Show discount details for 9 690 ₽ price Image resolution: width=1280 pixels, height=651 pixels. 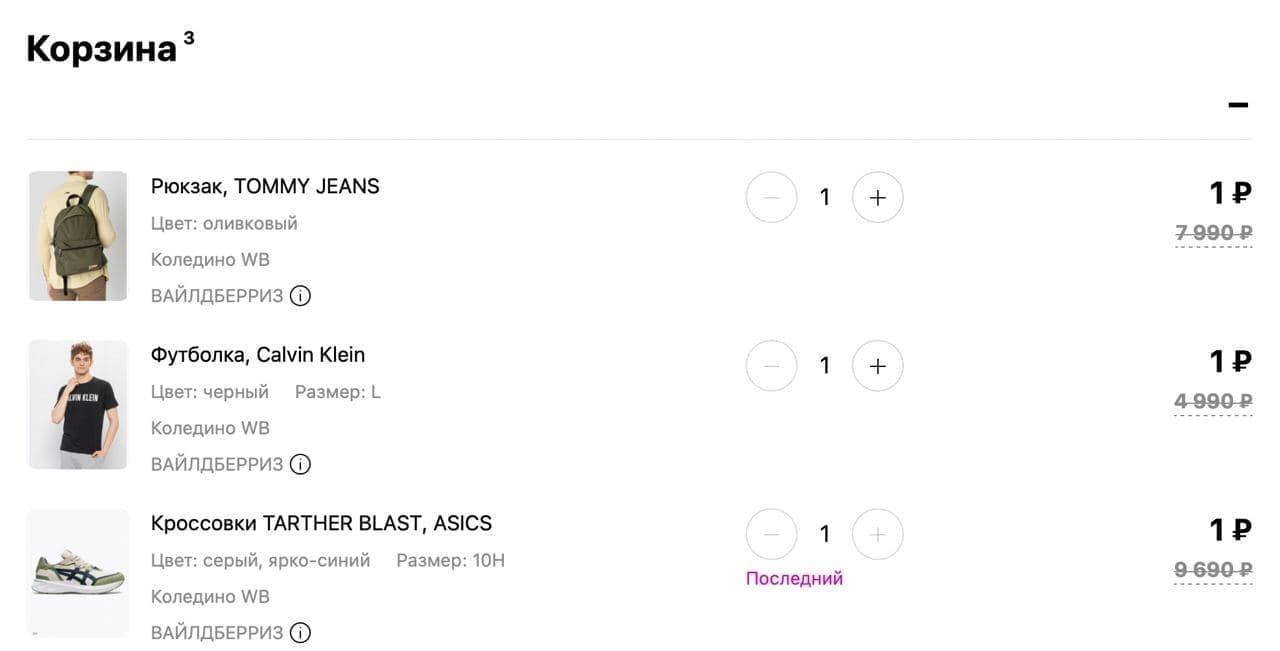click(1214, 571)
